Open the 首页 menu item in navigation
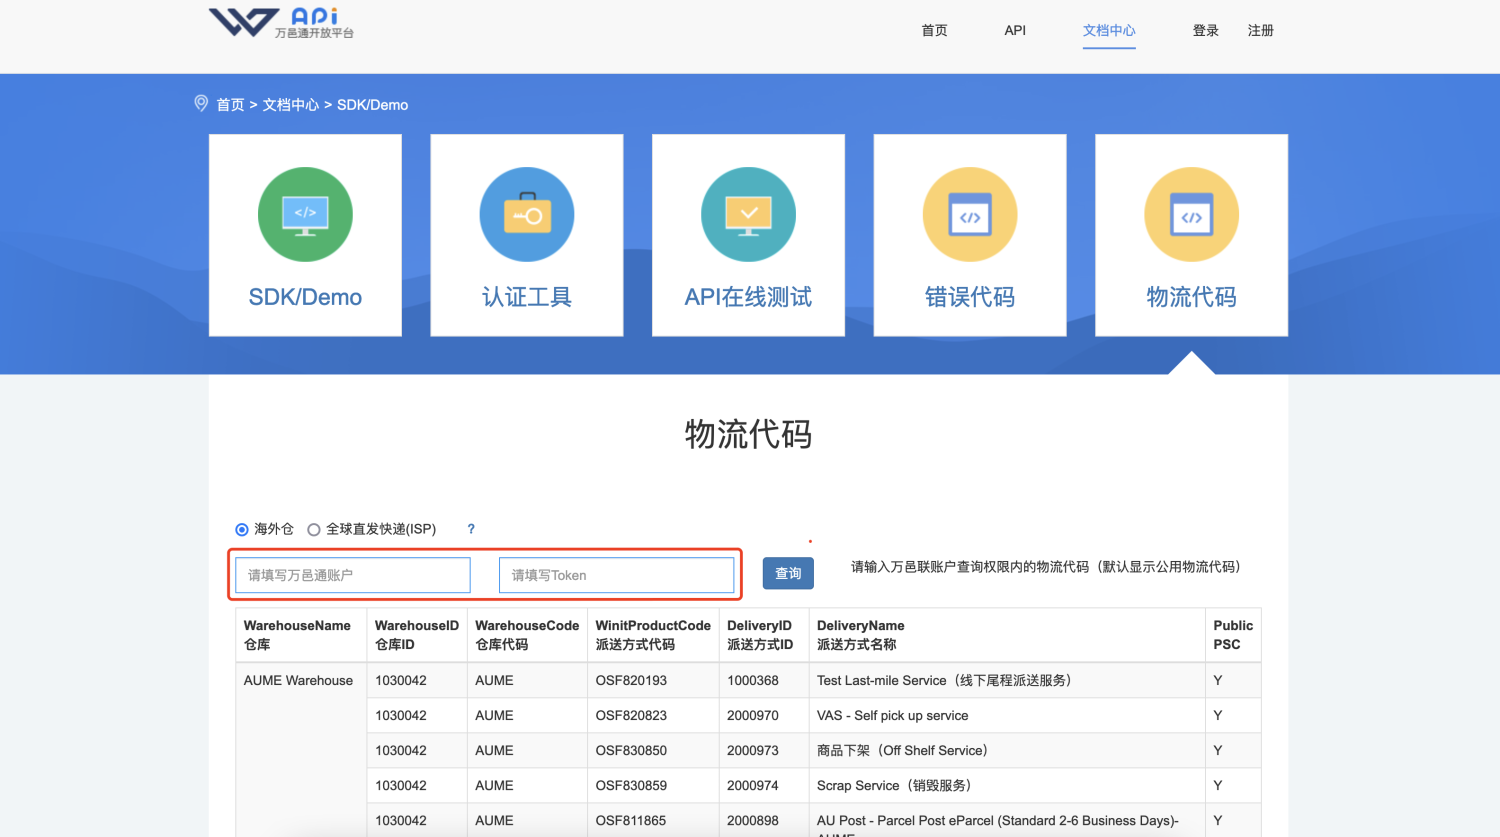The height and width of the screenshot is (837, 1500). [934, 31]
